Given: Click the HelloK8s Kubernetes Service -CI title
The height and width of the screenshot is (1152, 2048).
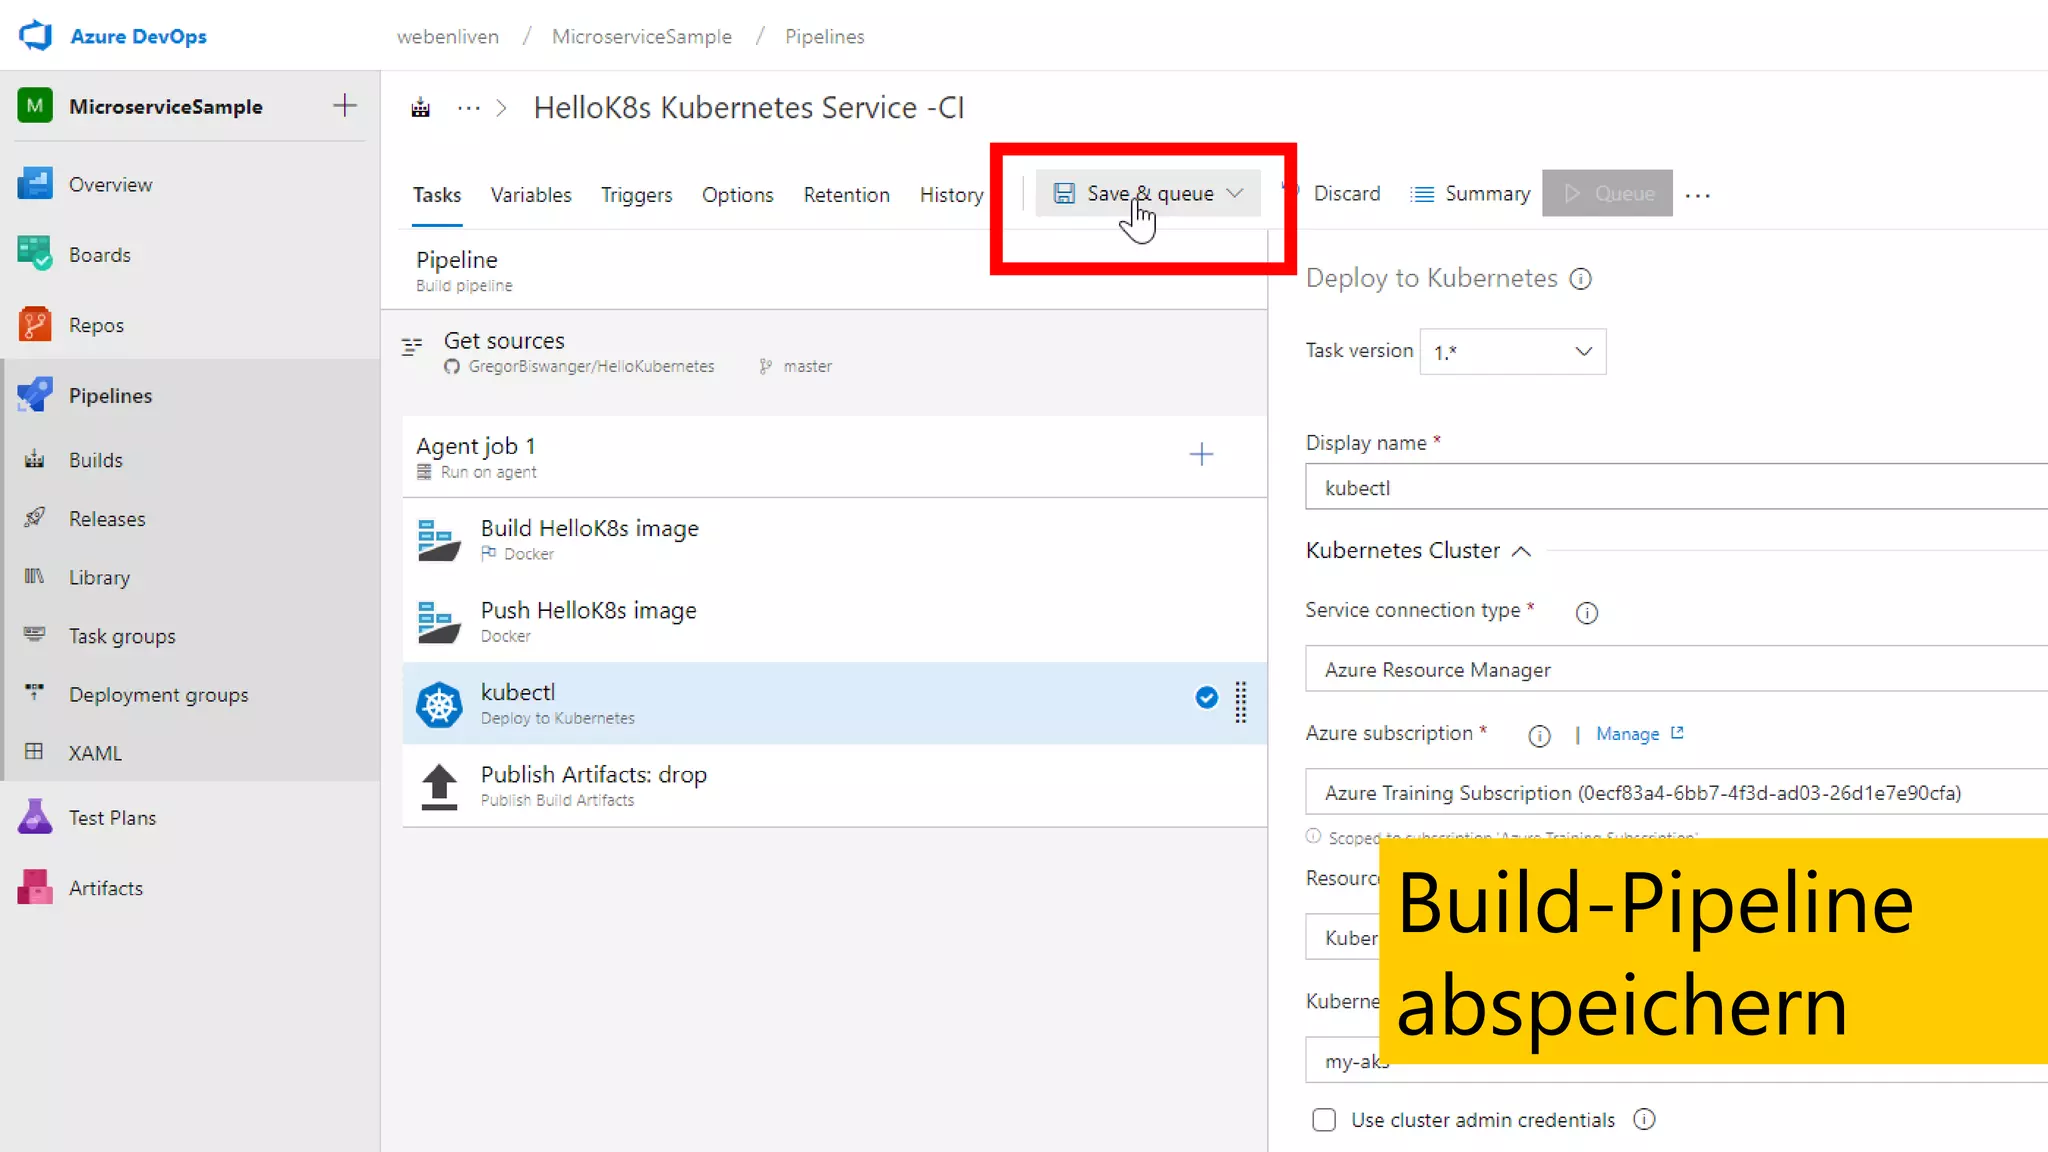Looking at the screenshot, I should coord(748,108).
